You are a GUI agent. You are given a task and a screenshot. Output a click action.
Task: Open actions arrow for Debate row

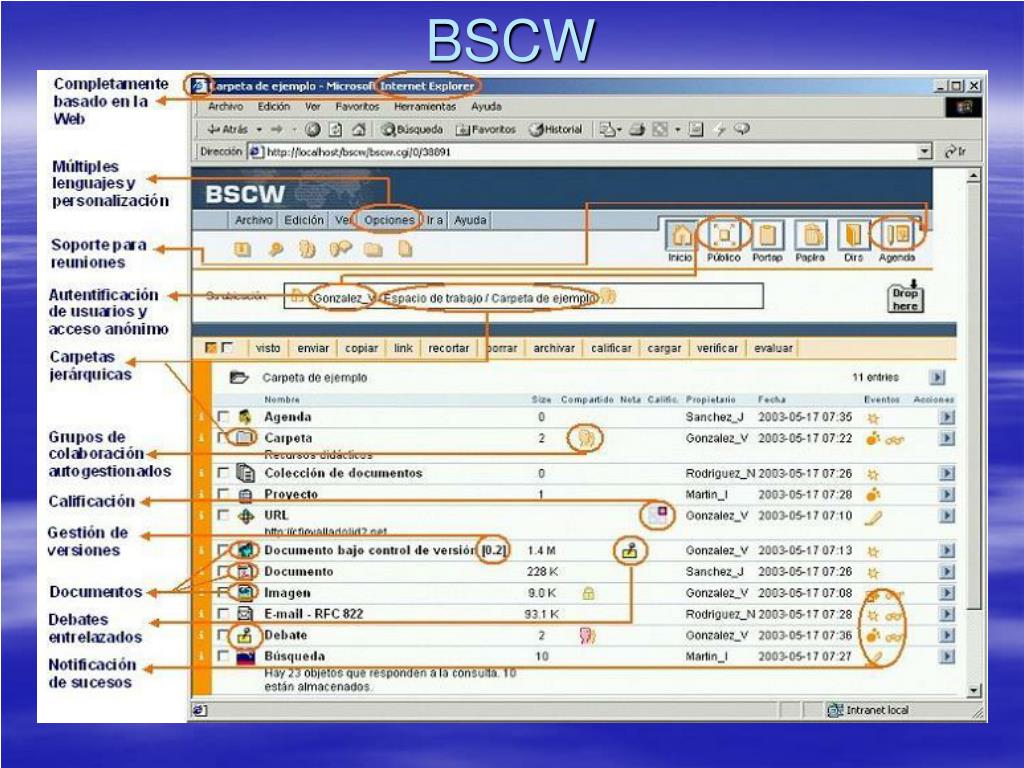click(x=947, y=635)
